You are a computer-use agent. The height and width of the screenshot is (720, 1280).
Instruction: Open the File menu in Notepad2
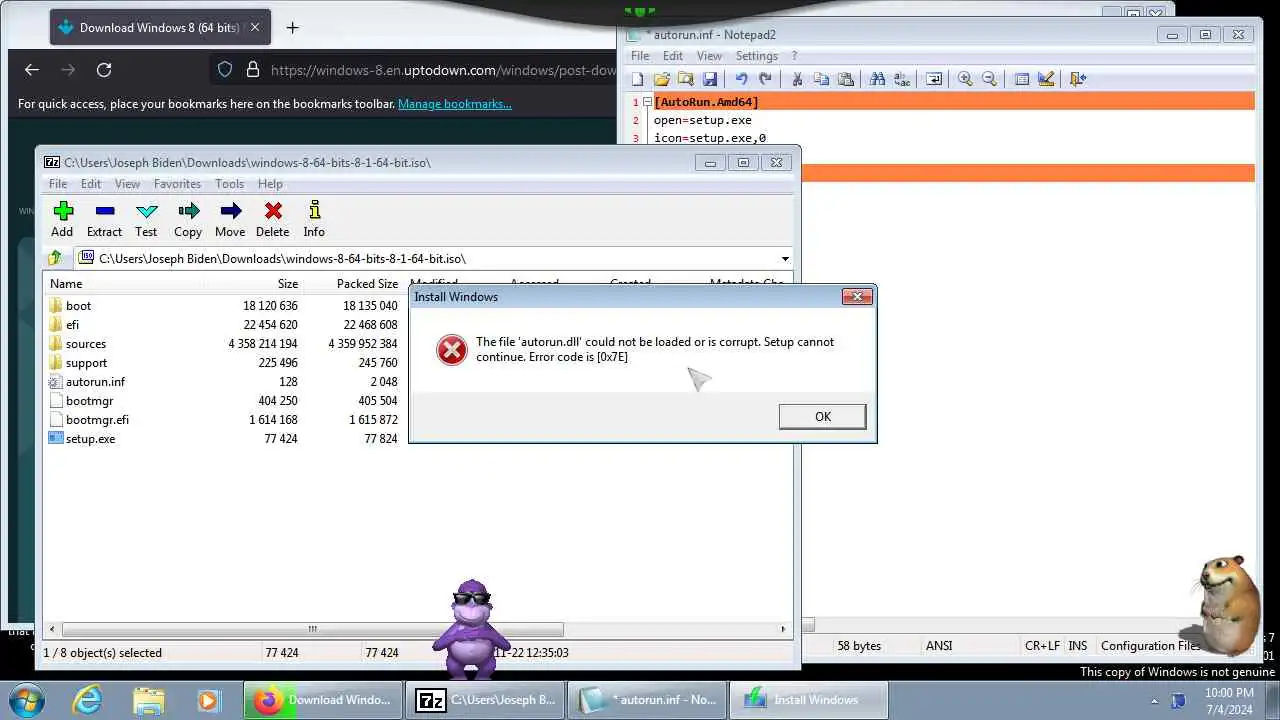640,56
